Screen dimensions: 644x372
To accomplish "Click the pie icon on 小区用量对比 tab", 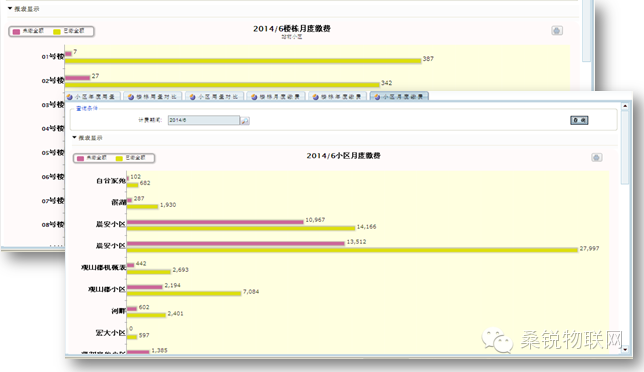I will tap(193, 97).
